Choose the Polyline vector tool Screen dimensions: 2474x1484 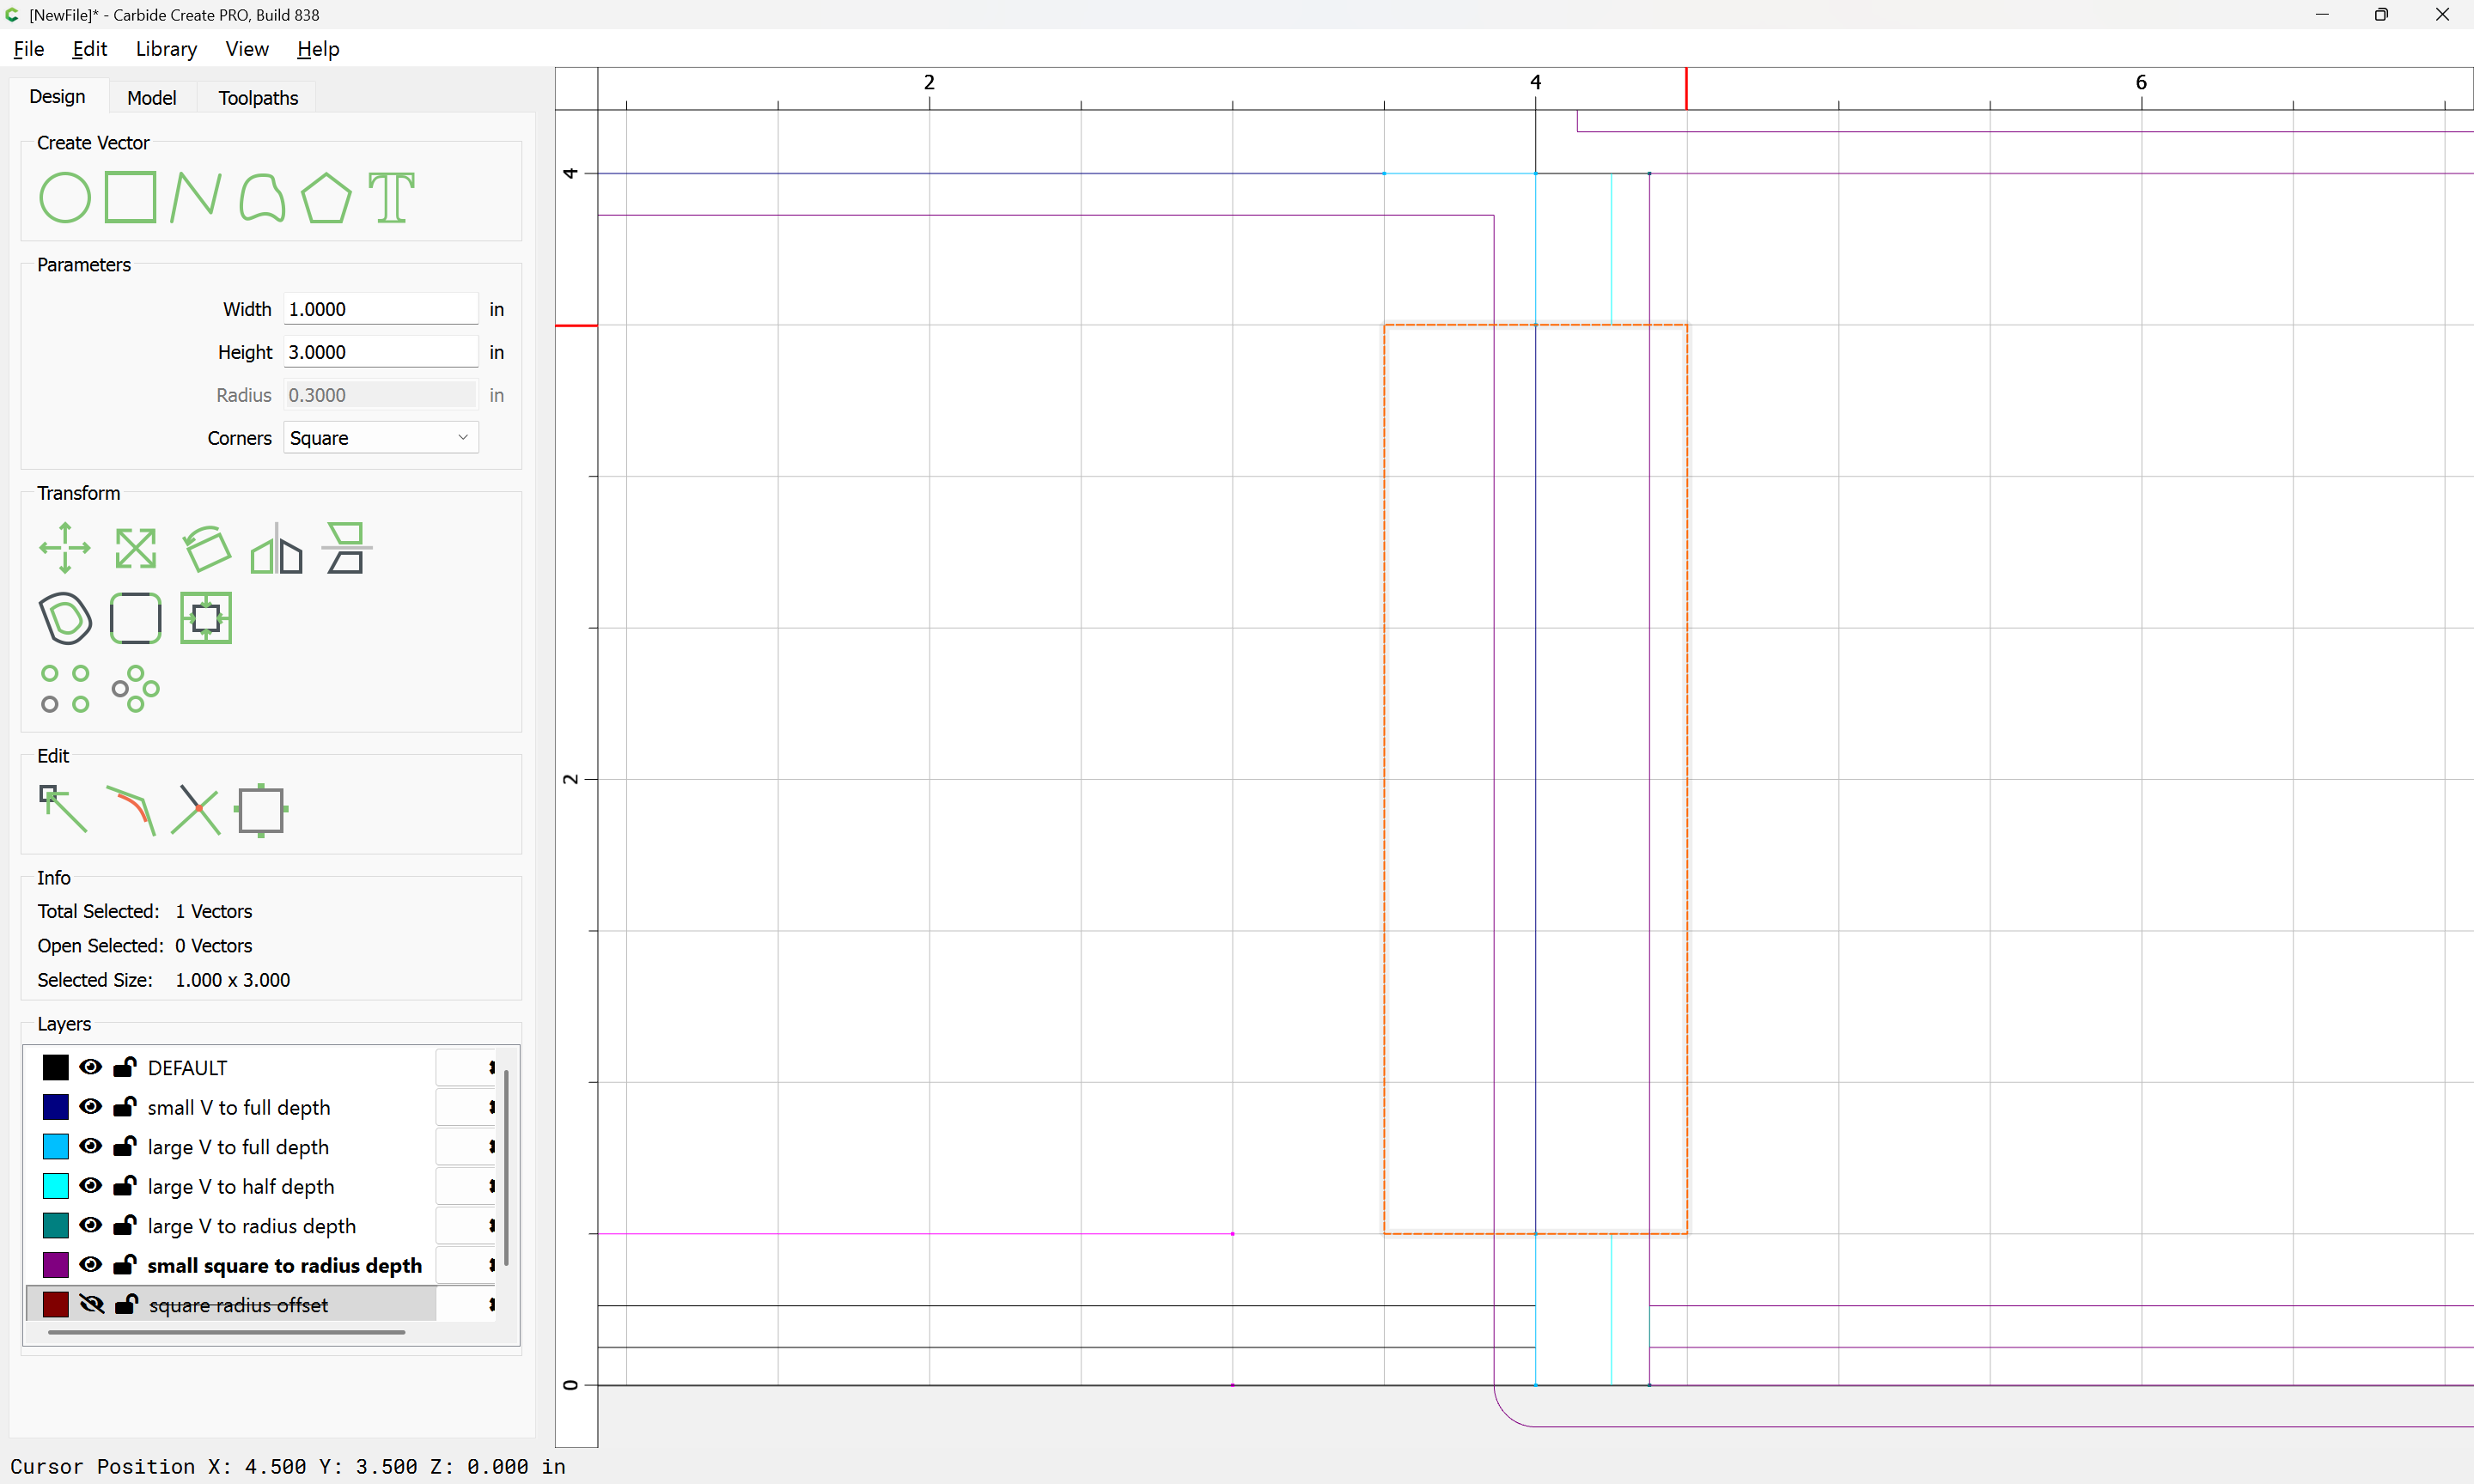pos(195,197)
